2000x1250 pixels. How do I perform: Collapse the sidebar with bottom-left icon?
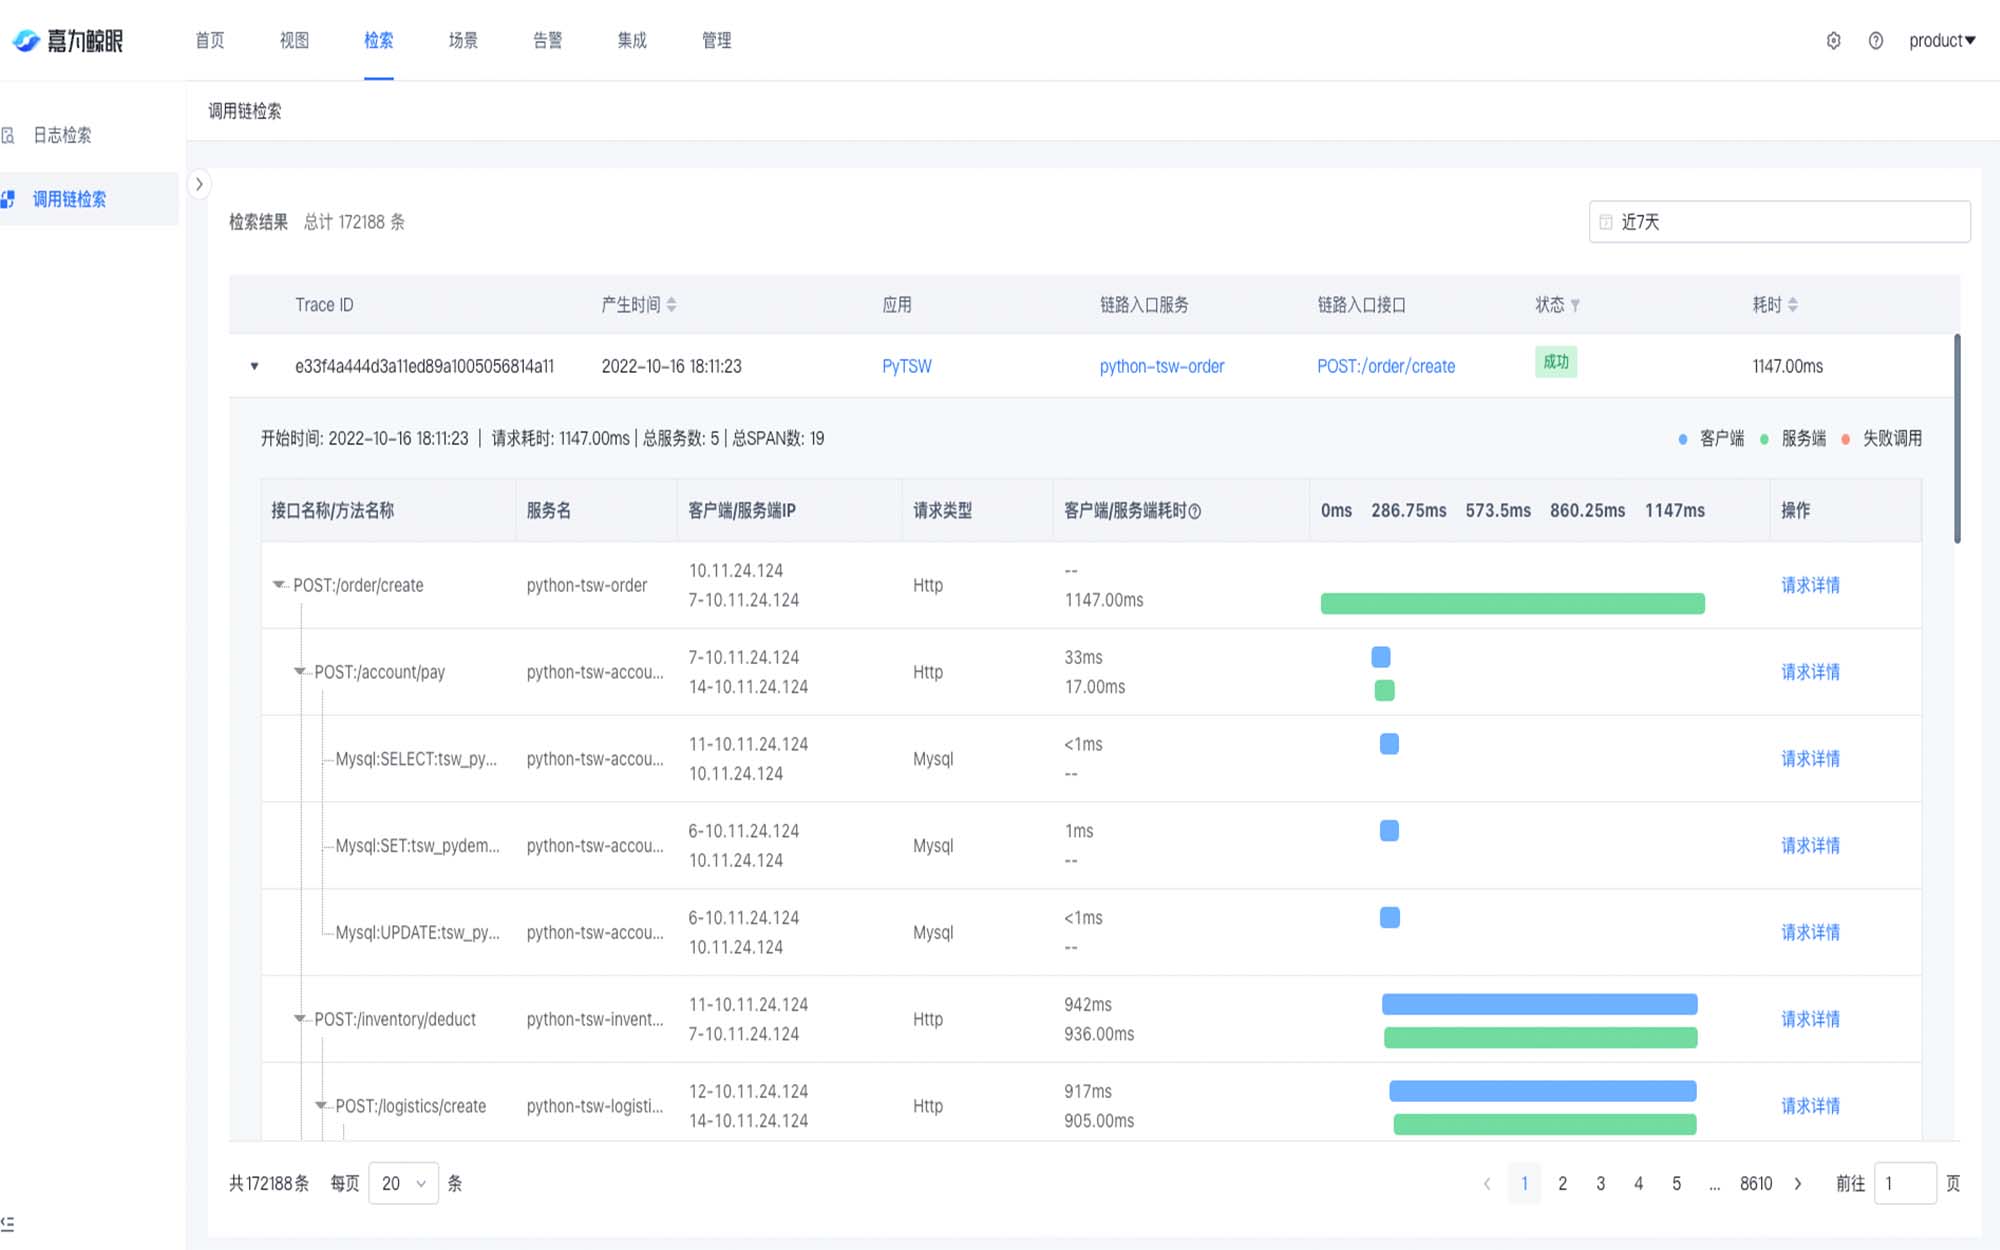point(8,1223)
